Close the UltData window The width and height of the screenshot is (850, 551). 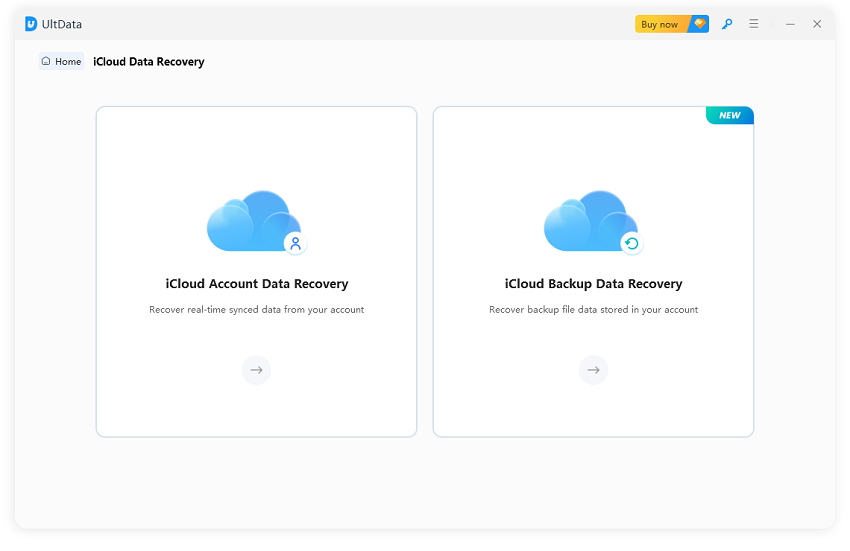click(817, 24)
